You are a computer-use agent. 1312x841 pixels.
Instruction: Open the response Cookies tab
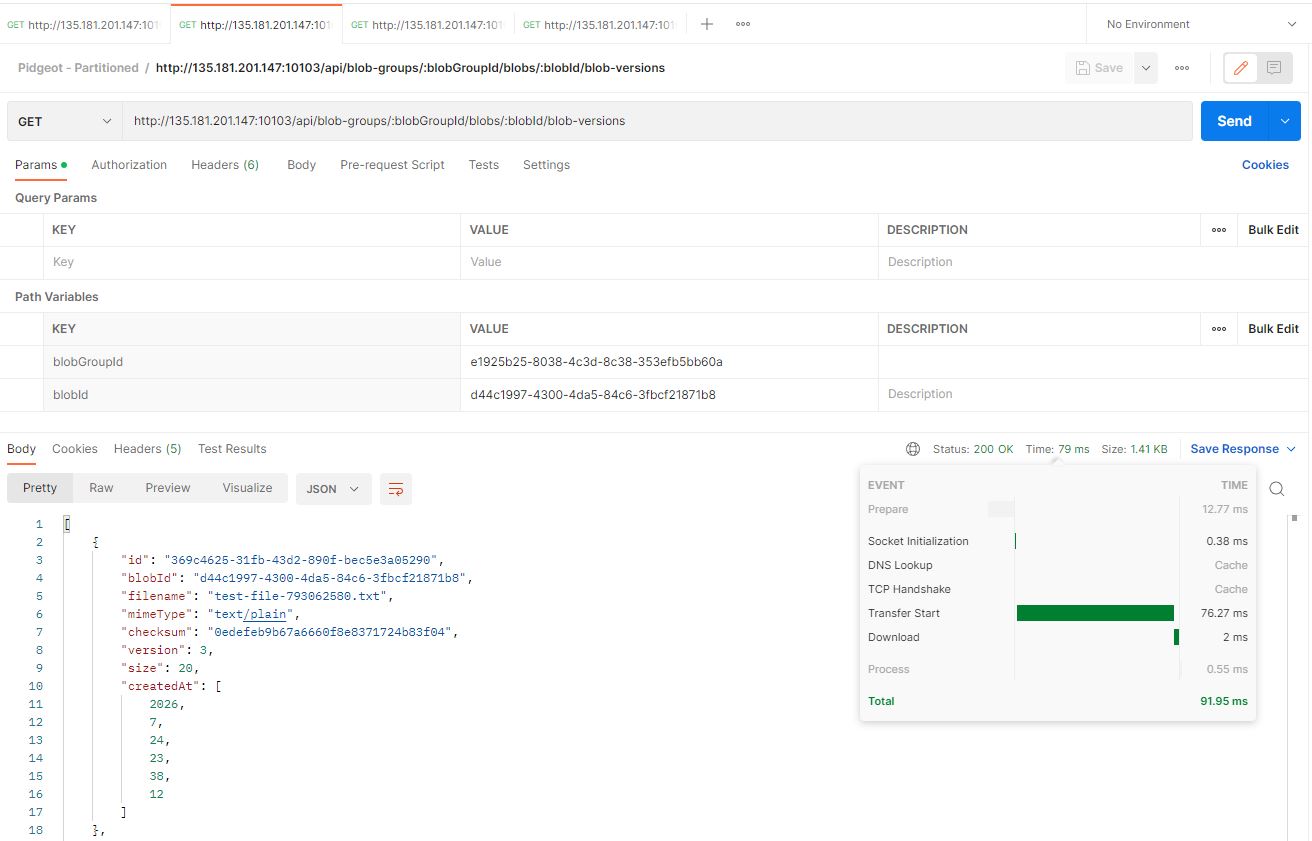(x=75, y=449)
